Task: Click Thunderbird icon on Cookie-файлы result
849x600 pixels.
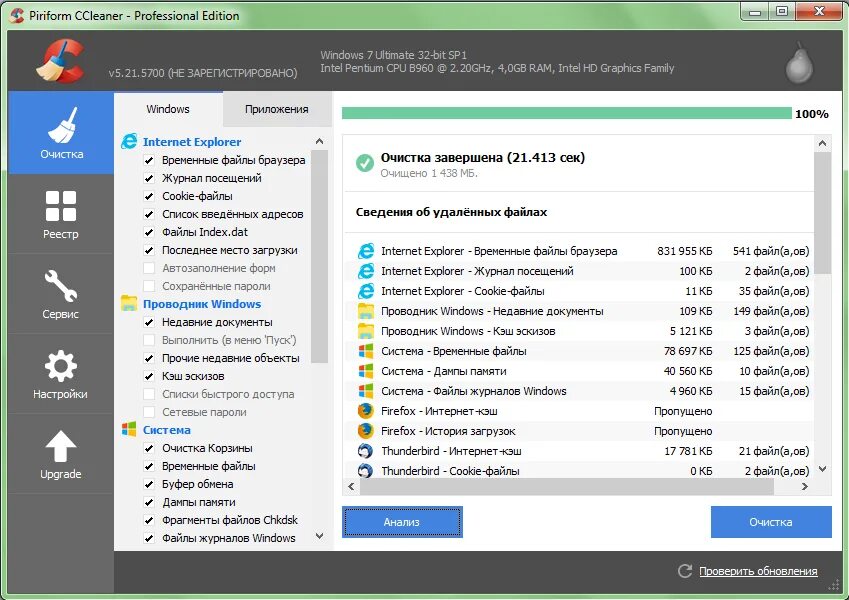Action: click(x=366, y=471)
